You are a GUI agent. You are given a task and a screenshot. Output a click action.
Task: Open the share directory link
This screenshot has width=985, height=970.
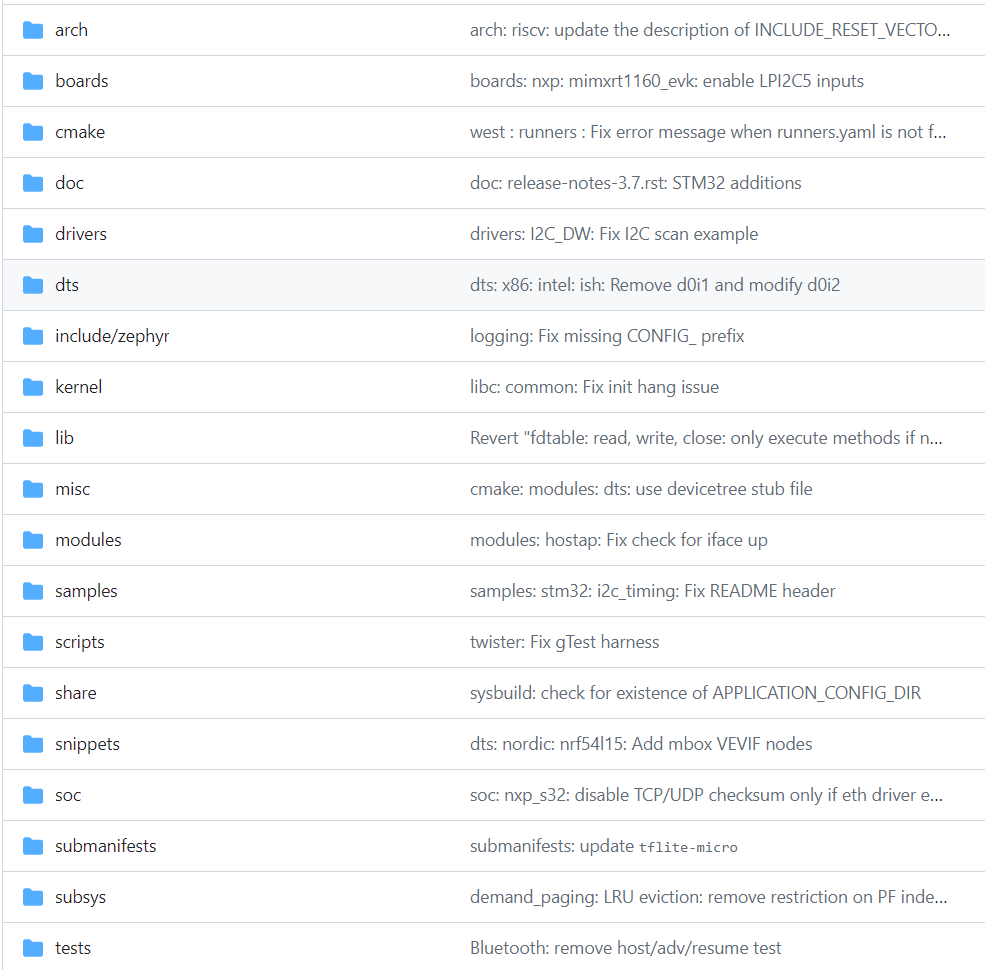point(76,693)
